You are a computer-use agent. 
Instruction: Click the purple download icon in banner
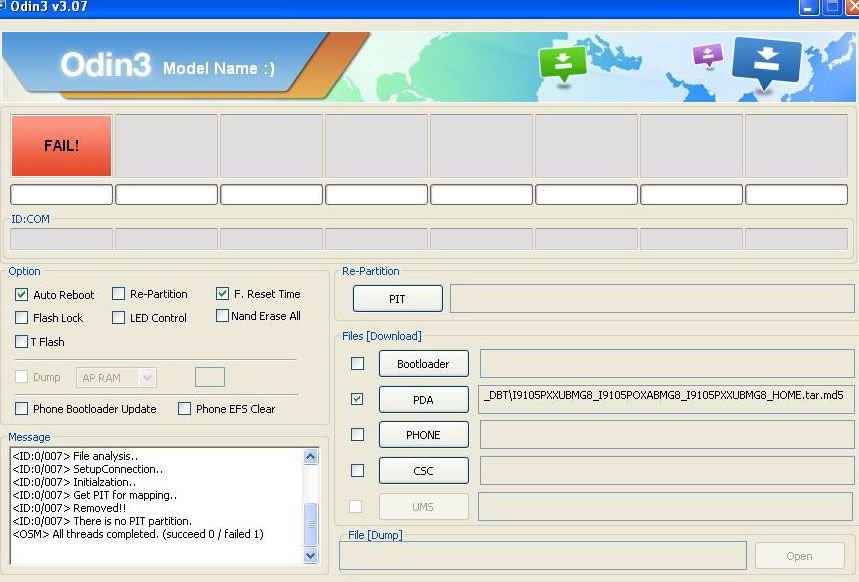pyautogui.click(x=708, y=55)
